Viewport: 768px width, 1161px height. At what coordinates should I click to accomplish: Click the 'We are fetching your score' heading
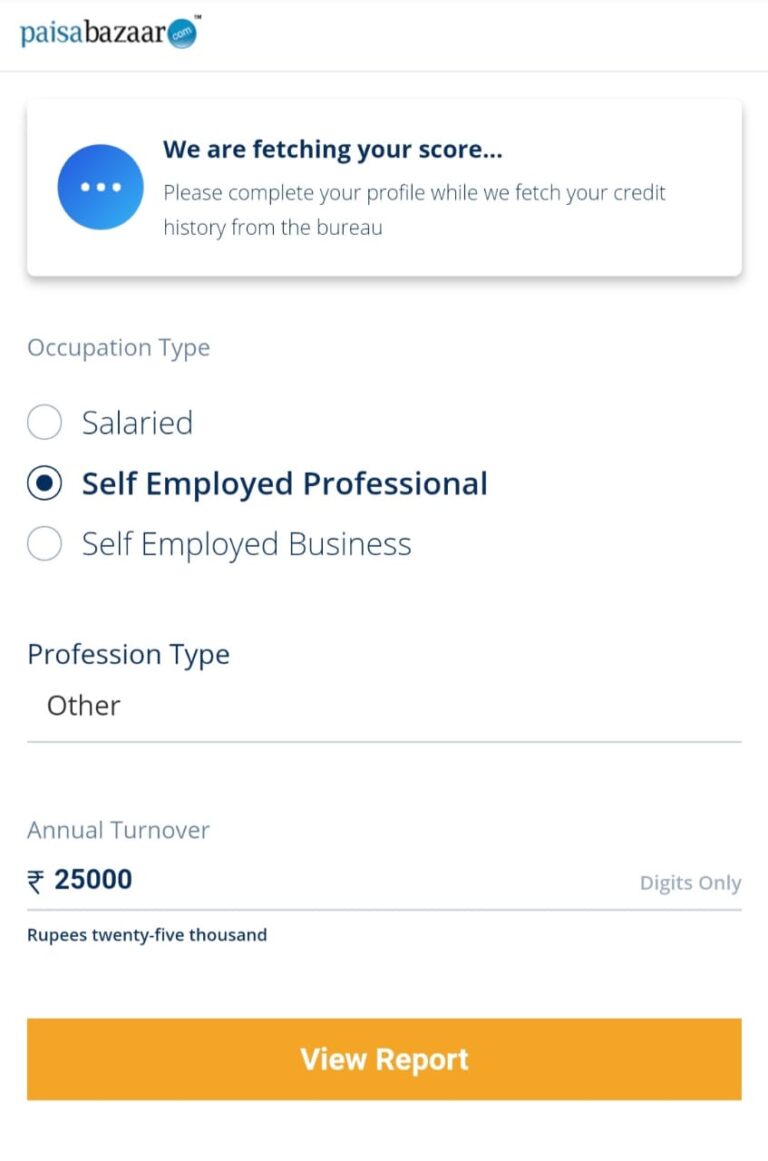coord(333,150)
